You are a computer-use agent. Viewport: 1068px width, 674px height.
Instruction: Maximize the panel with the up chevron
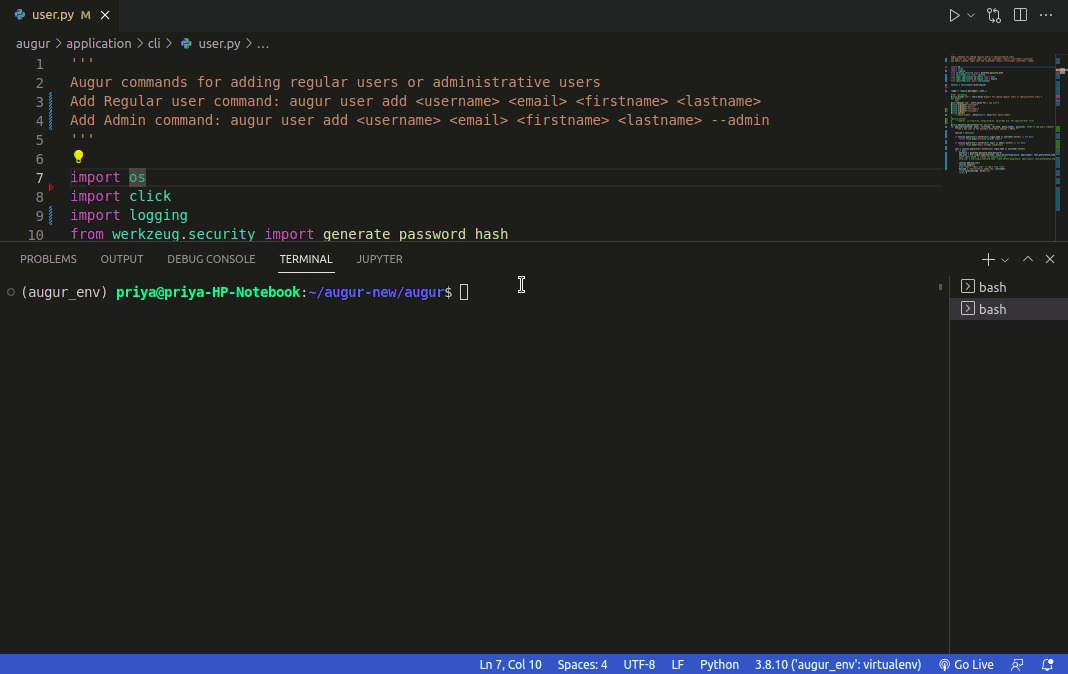click(1028, 259)
